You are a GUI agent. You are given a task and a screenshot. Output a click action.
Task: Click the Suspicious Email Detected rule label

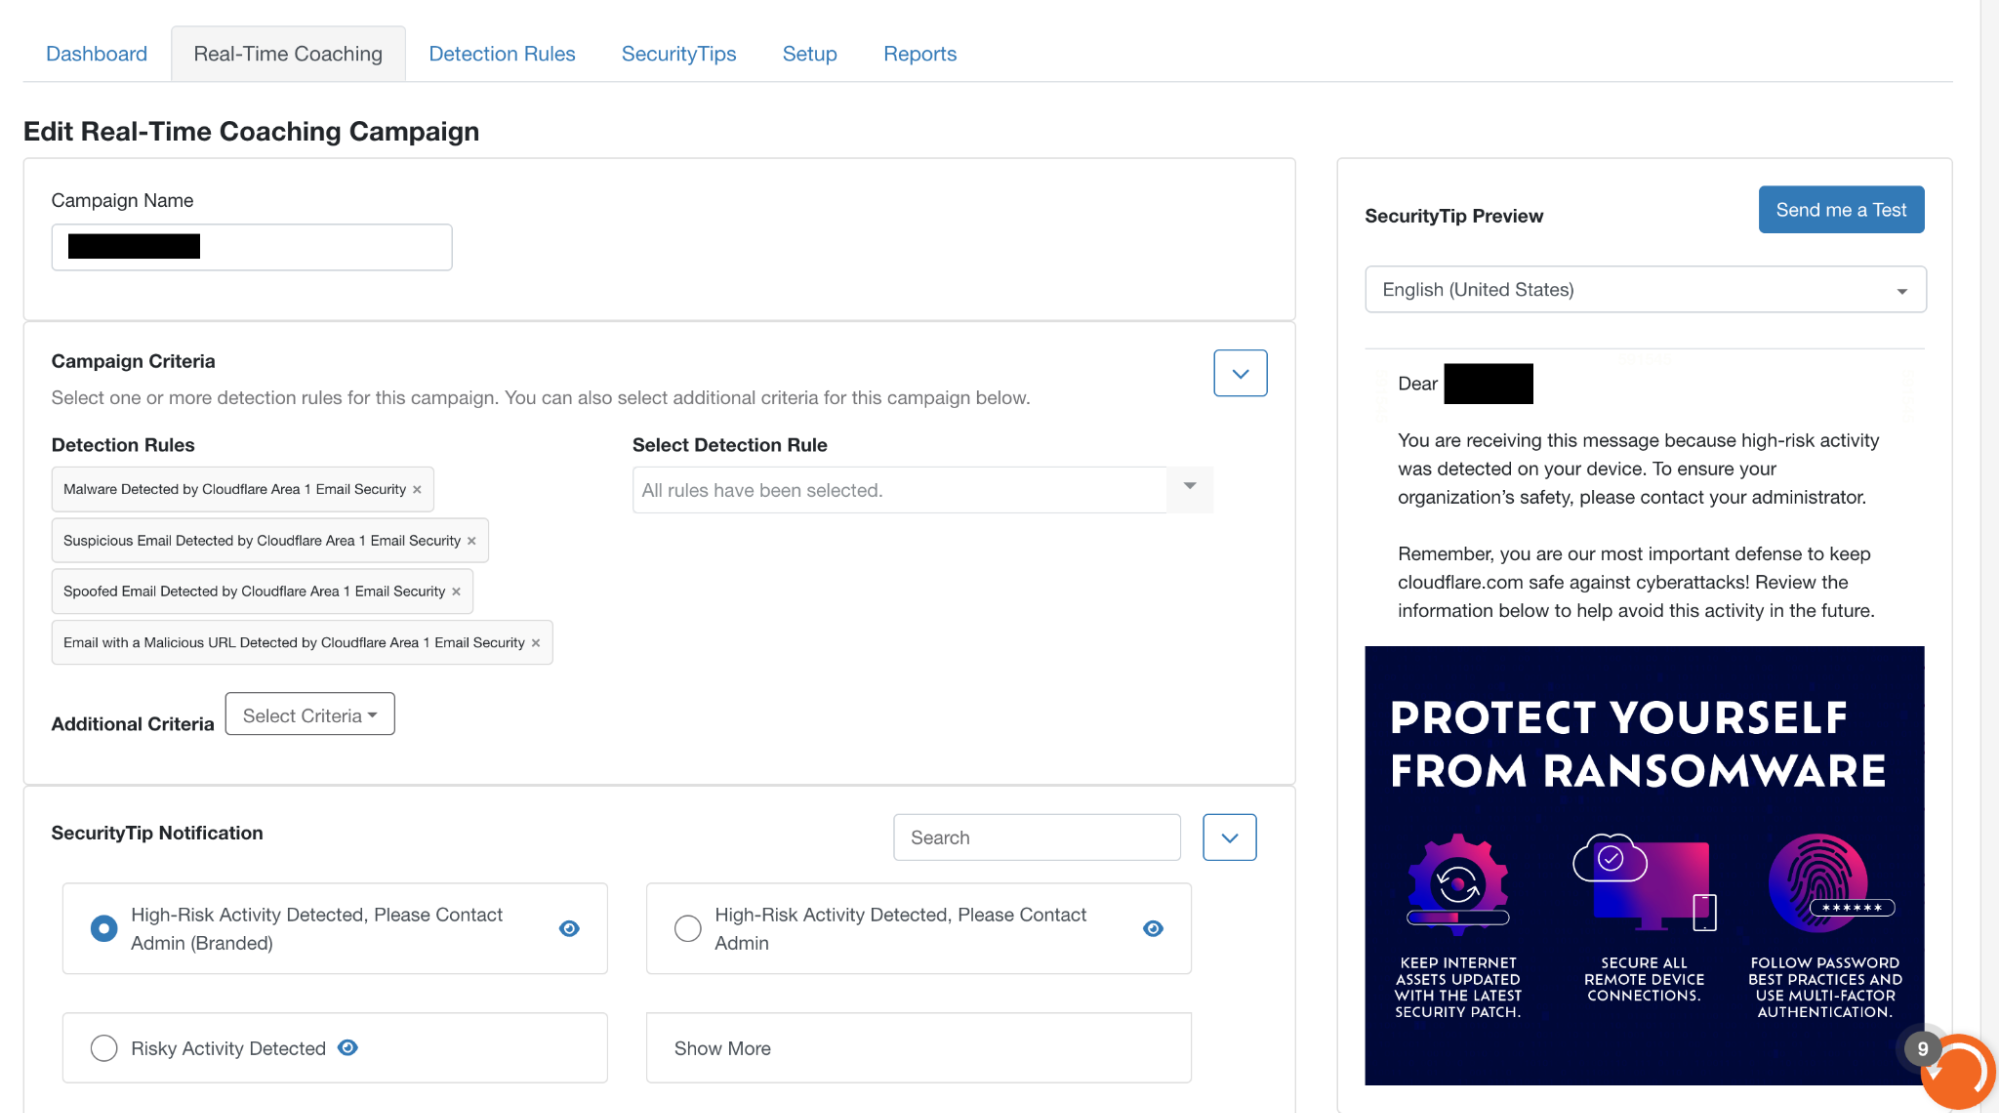pos(262,541)
